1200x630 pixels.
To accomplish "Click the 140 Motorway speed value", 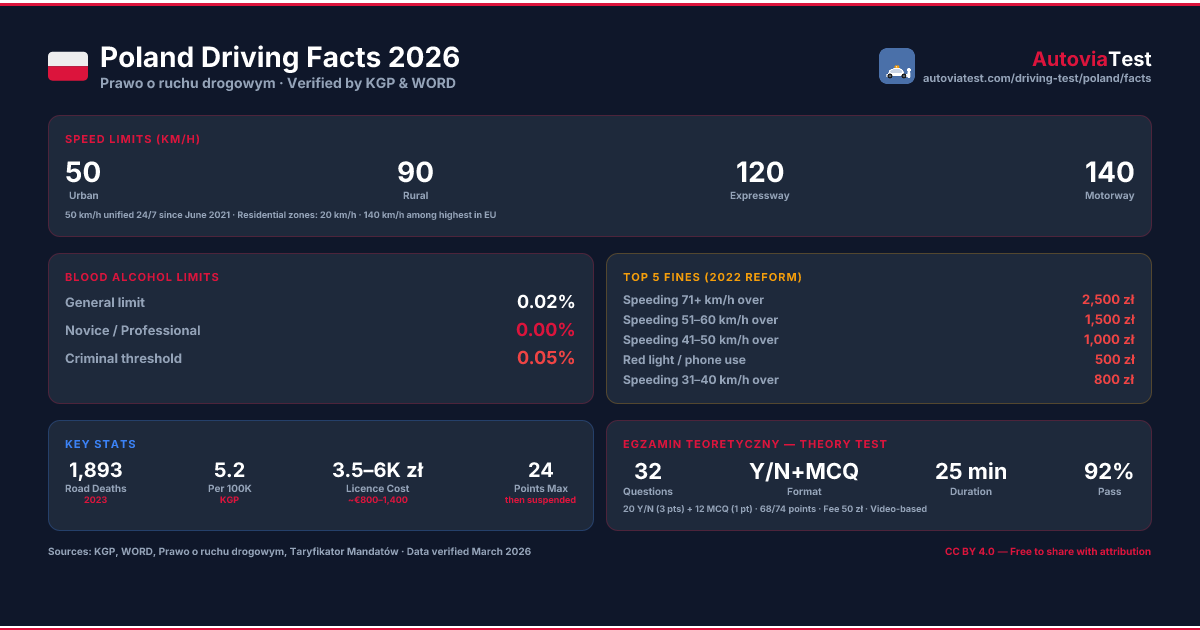I will pyautogui.click(x=1110, y=172).
